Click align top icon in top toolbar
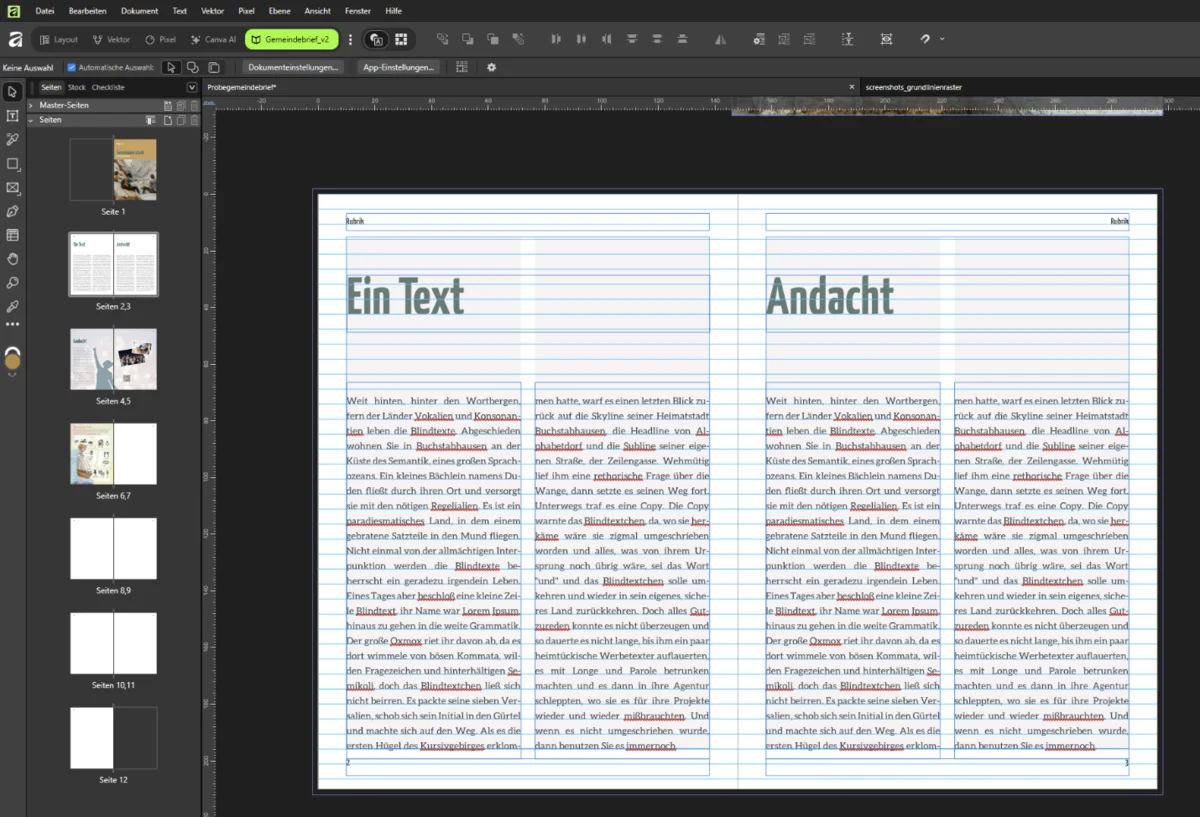The image size is (1200, 817). pyautogui.click(x=632, y=39)
